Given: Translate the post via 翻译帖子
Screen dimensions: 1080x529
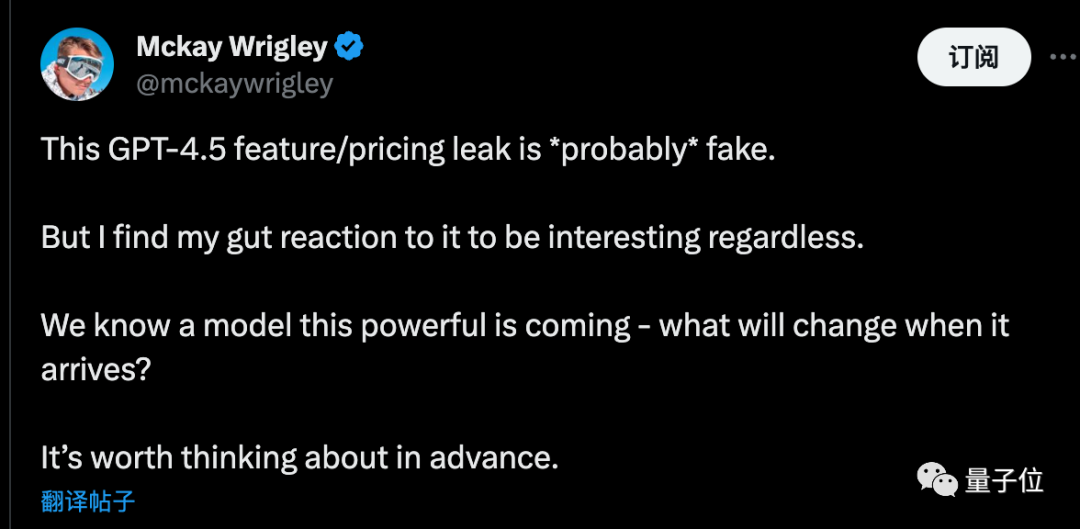Looking at the screenshot, I should (88, 501).
